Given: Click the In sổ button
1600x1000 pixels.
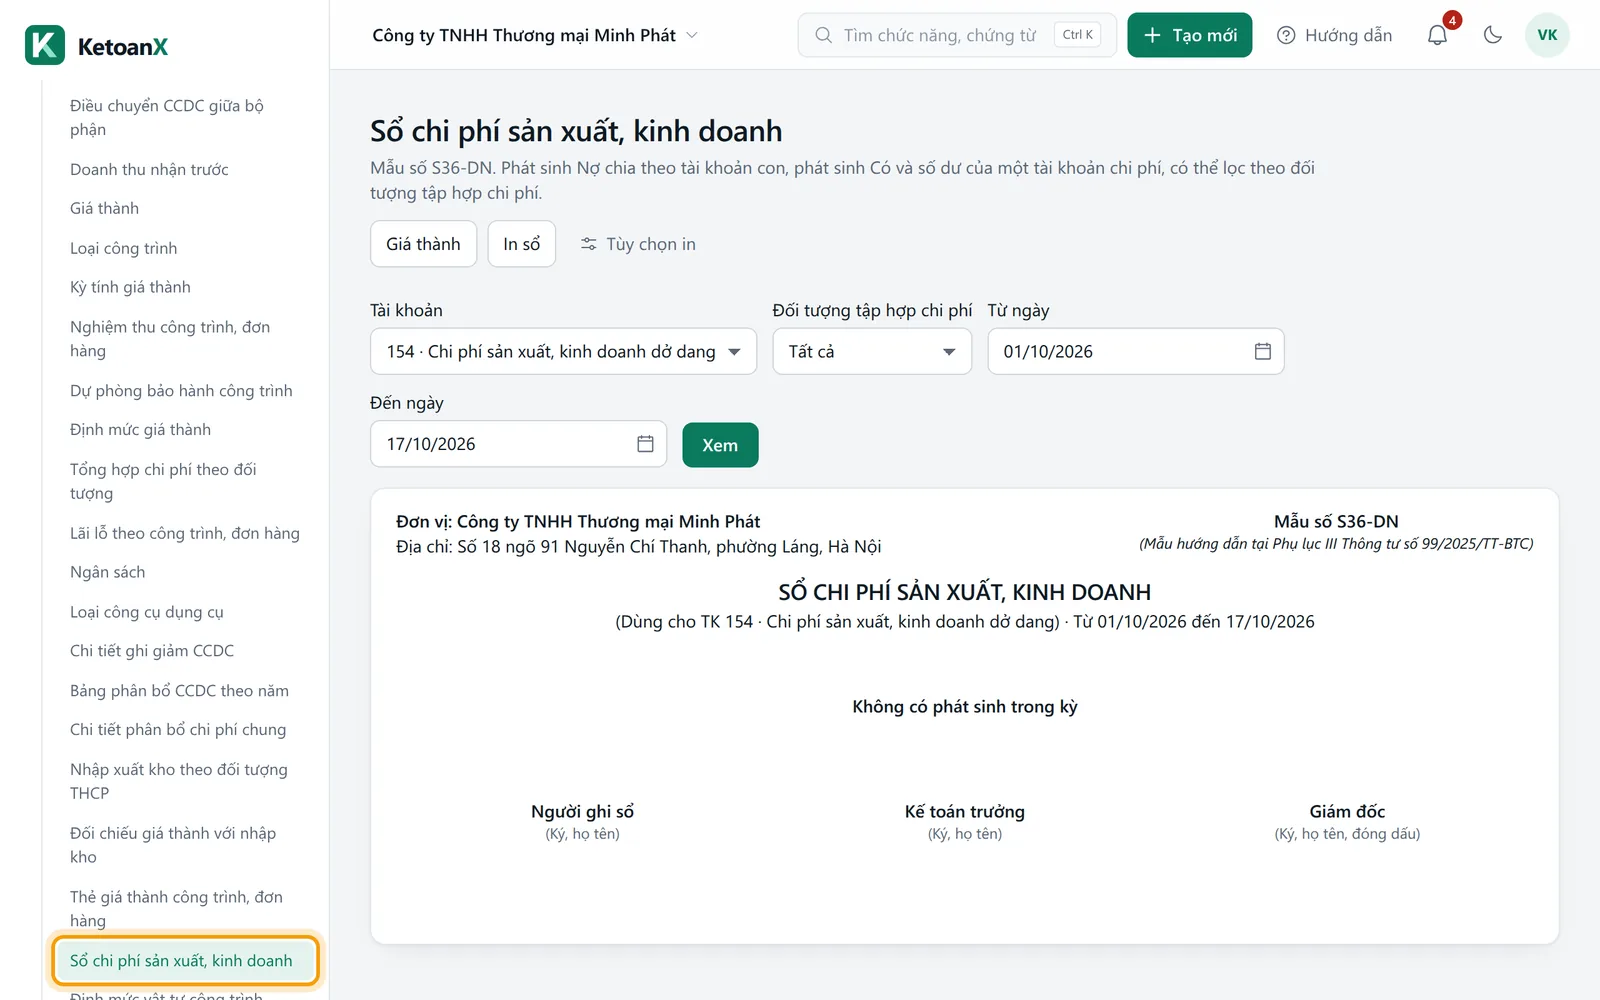Looking at the screenshot, I should pos(521,244).
